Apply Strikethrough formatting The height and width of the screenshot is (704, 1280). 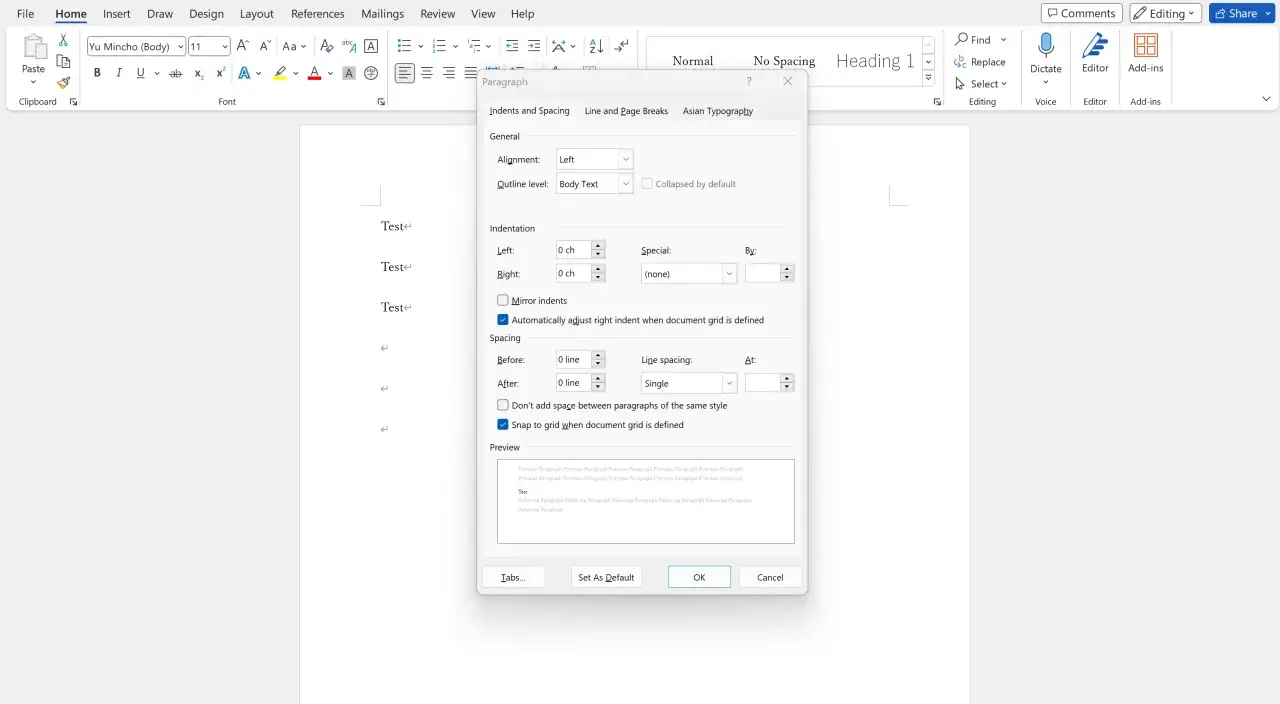176,73
